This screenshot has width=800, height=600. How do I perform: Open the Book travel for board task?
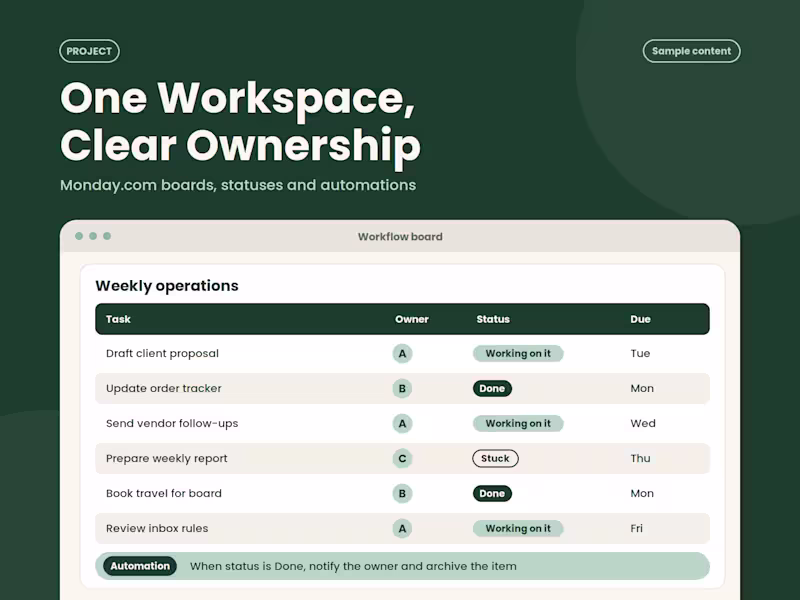coord(164,493)
